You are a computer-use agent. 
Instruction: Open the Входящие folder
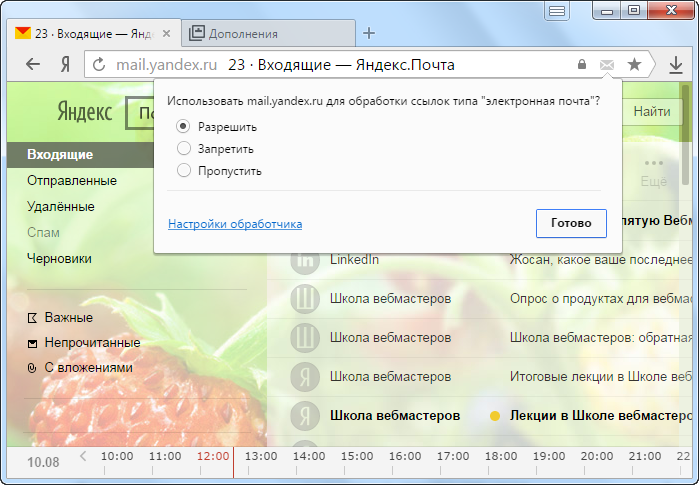[80, 155]
